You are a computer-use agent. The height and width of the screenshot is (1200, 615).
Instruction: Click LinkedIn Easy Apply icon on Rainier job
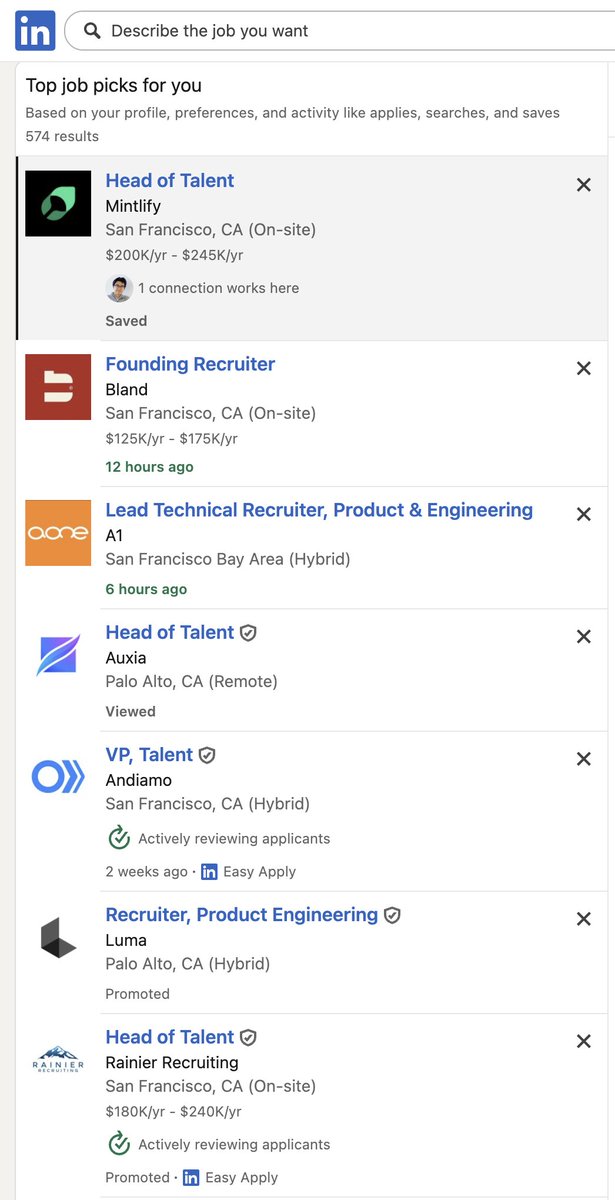point(191,1178)
